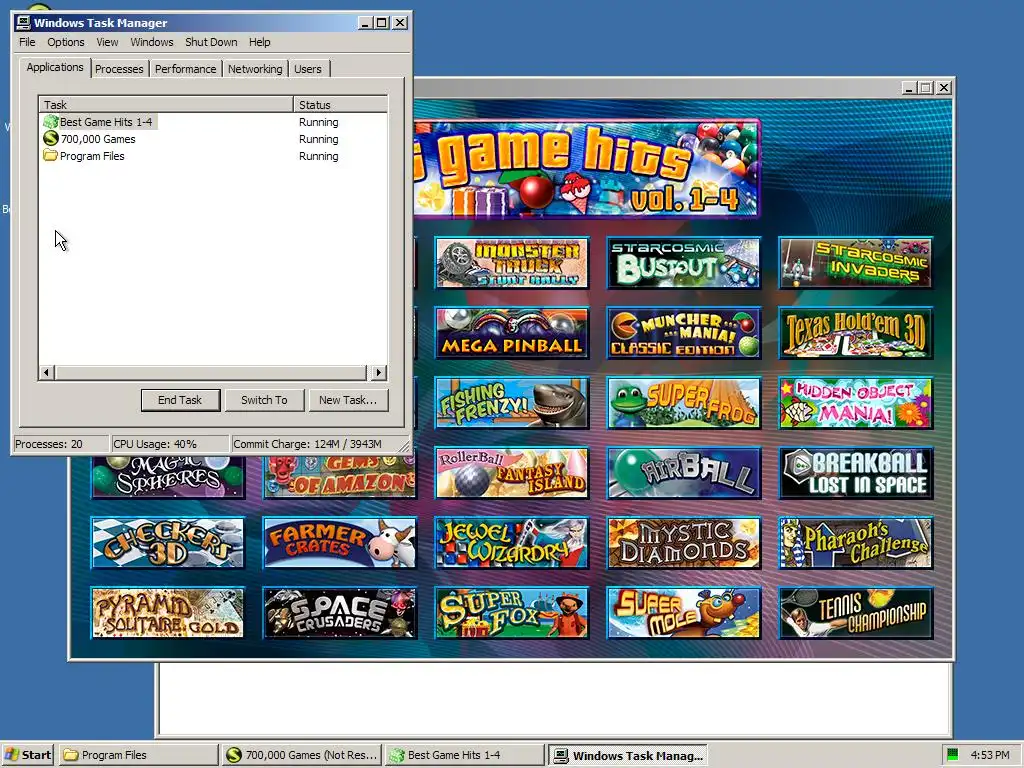Open the Help menu in Task Manager

(x=259, y=42)
